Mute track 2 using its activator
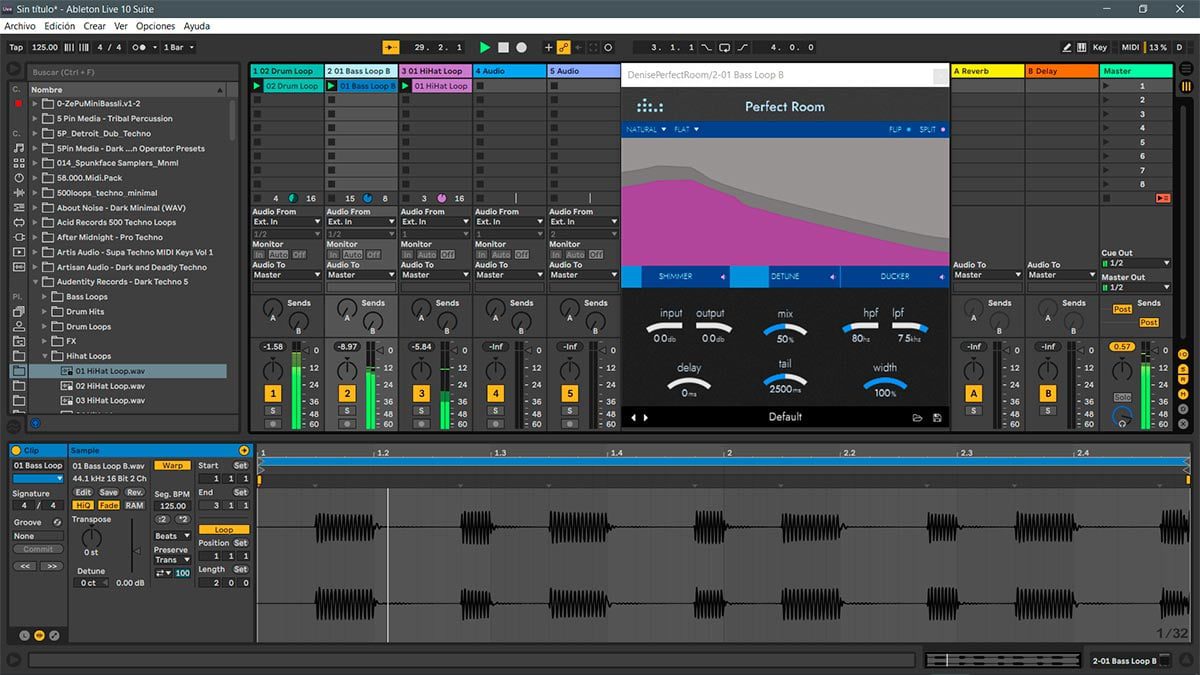 [x=347, y=394]
